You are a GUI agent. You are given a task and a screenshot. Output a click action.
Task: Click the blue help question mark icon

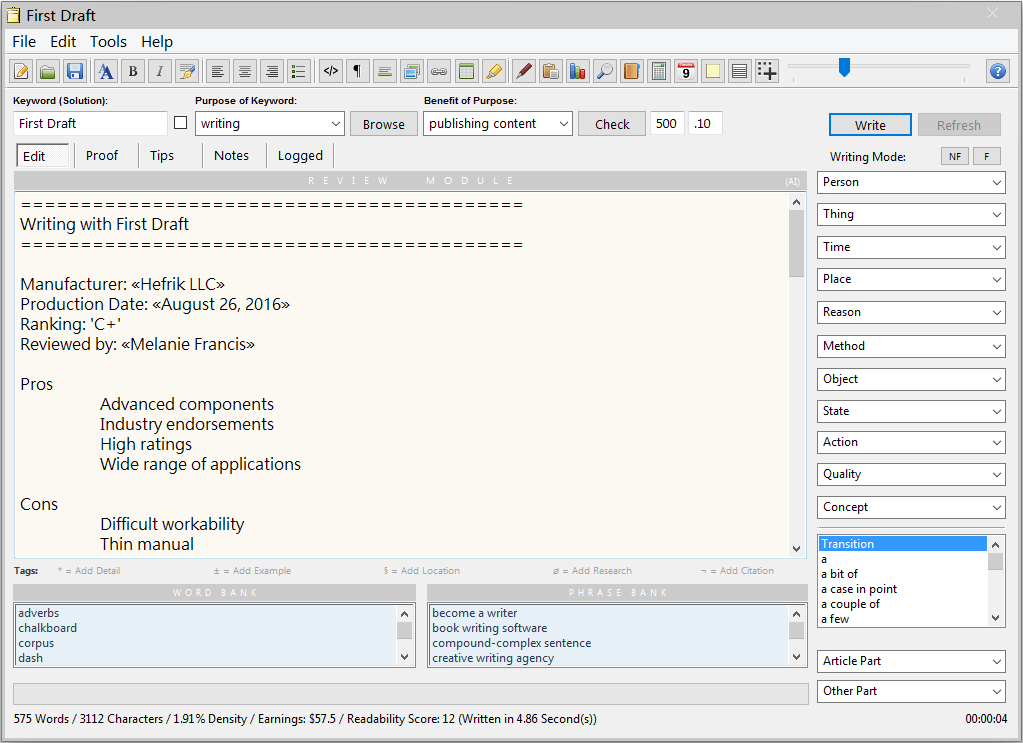point(998,71)
